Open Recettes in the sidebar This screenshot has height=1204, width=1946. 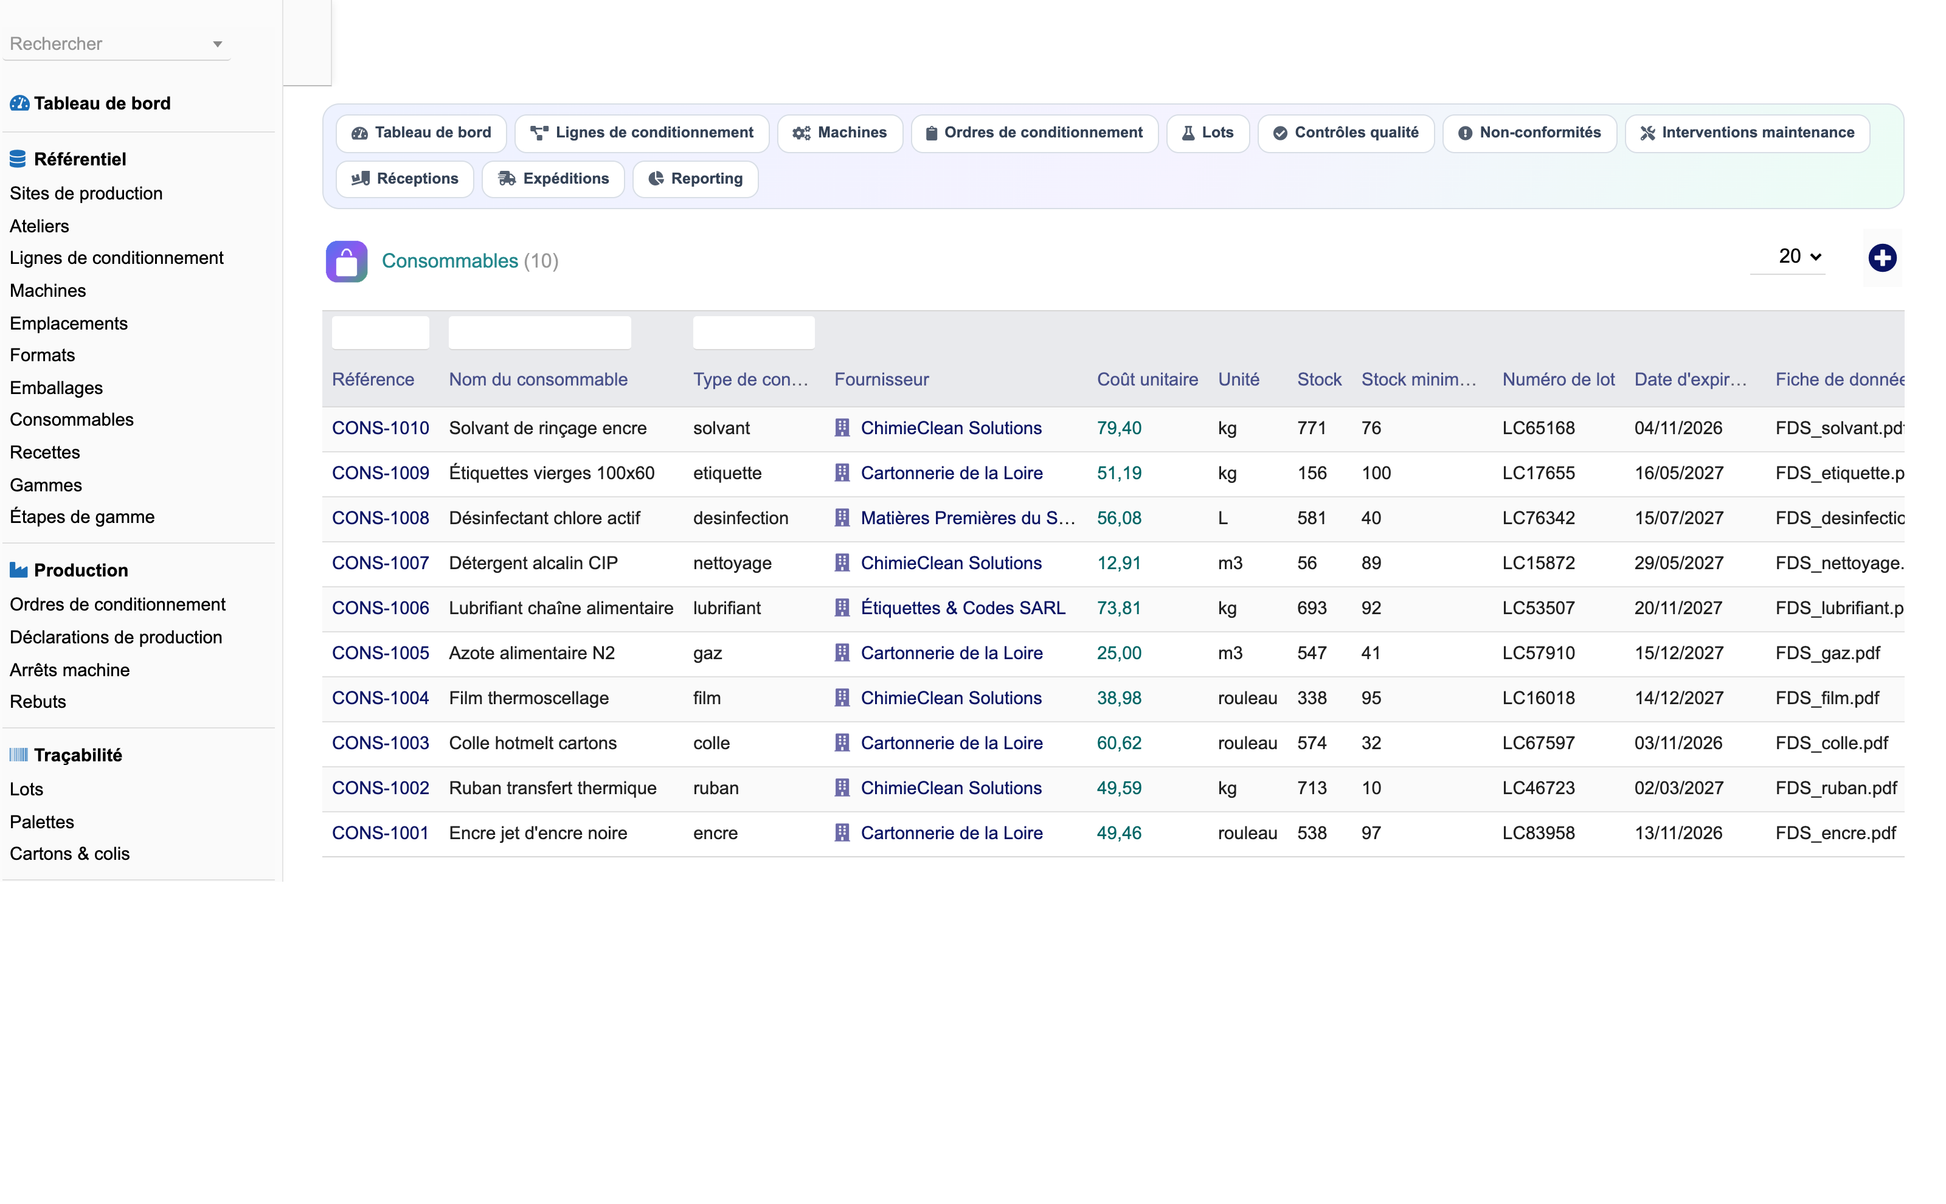tap(45, 452)
